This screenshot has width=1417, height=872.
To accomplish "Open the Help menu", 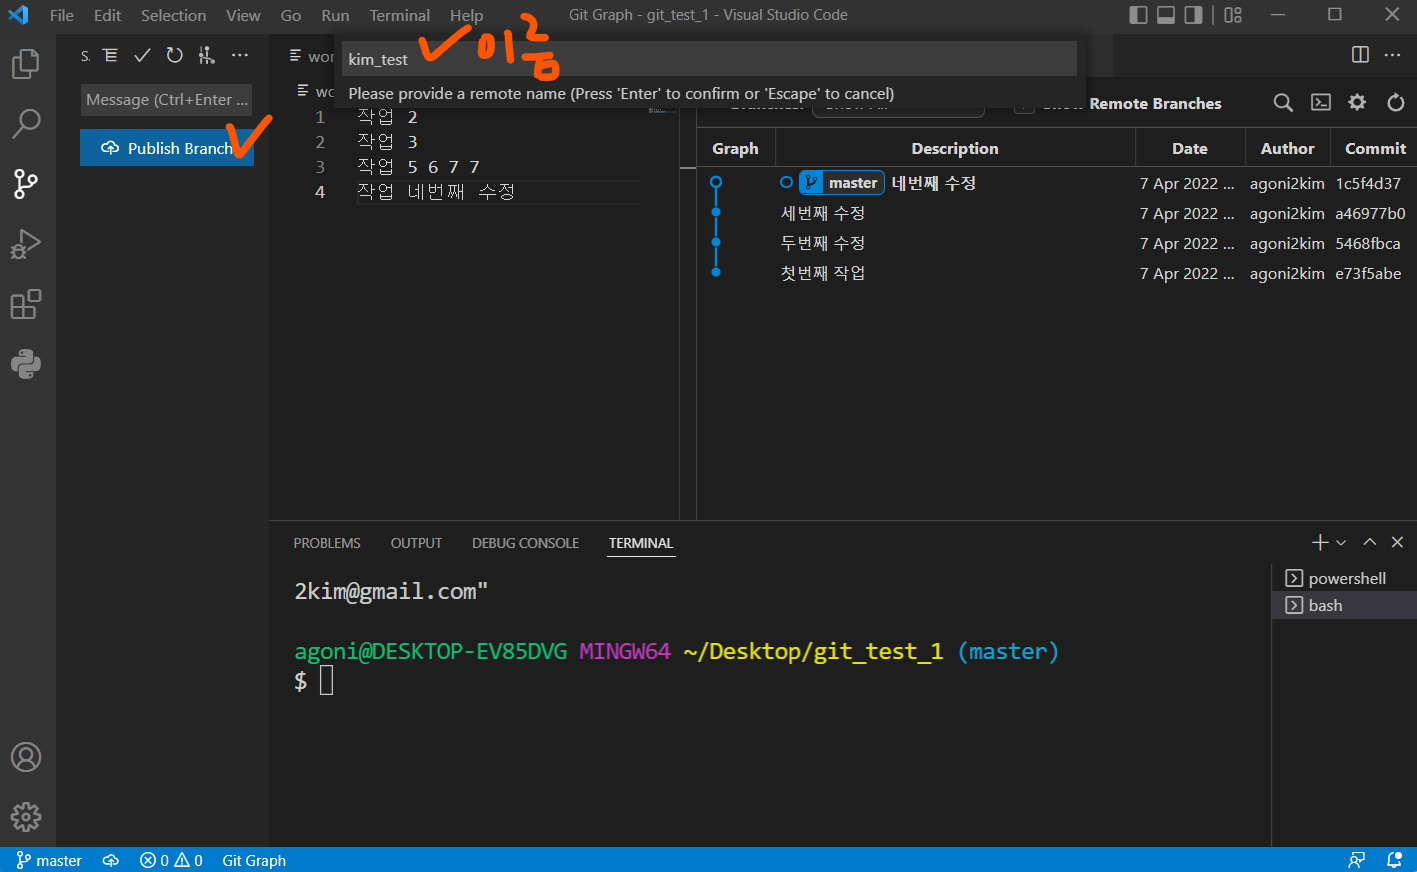I will click(466, 15).
